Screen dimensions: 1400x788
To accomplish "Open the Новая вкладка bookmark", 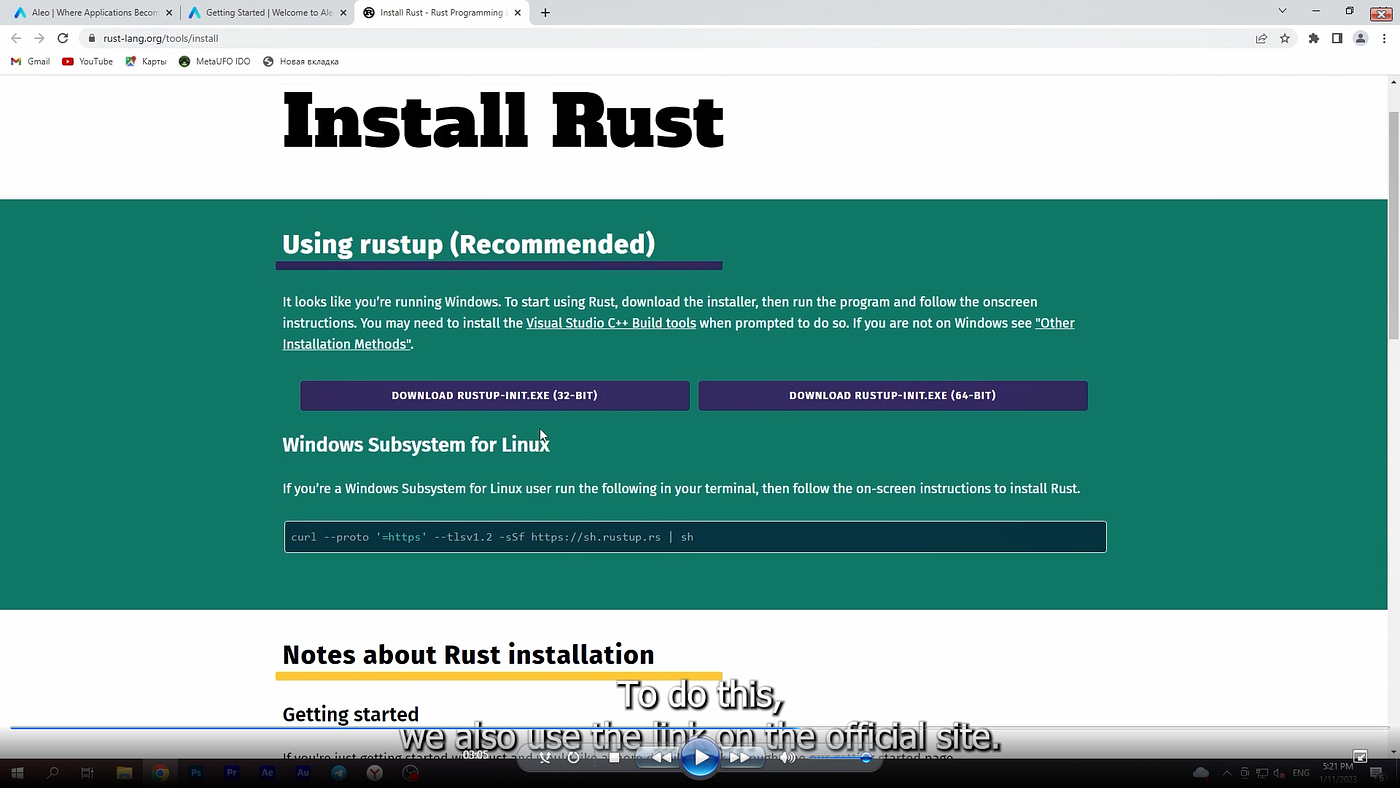I will click(301, 61).
